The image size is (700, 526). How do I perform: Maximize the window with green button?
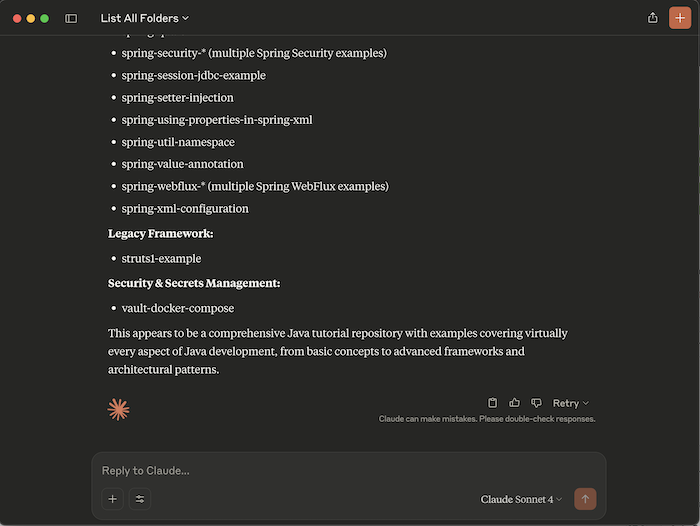click(45, 18)
